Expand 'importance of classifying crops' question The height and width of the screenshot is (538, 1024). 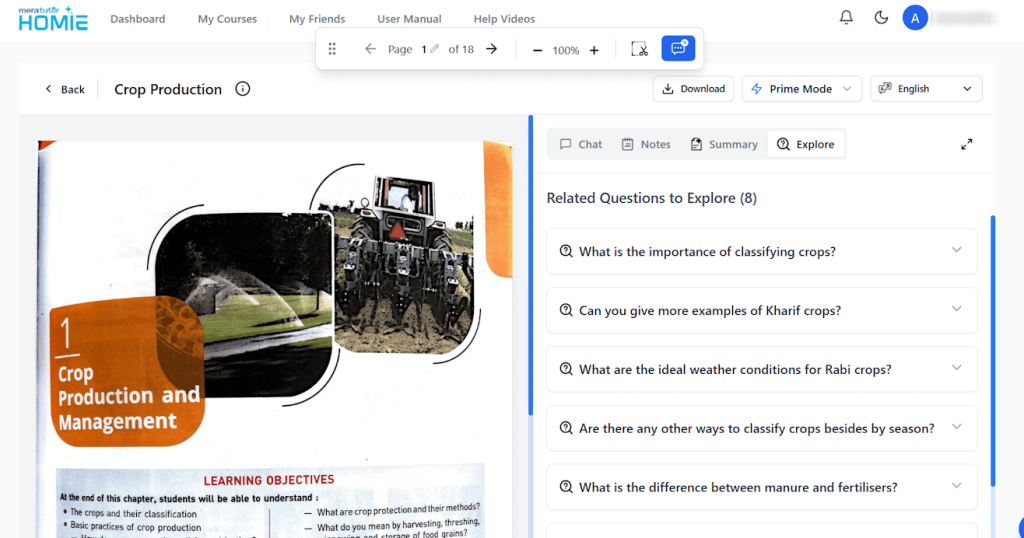(x=761, y=251)
